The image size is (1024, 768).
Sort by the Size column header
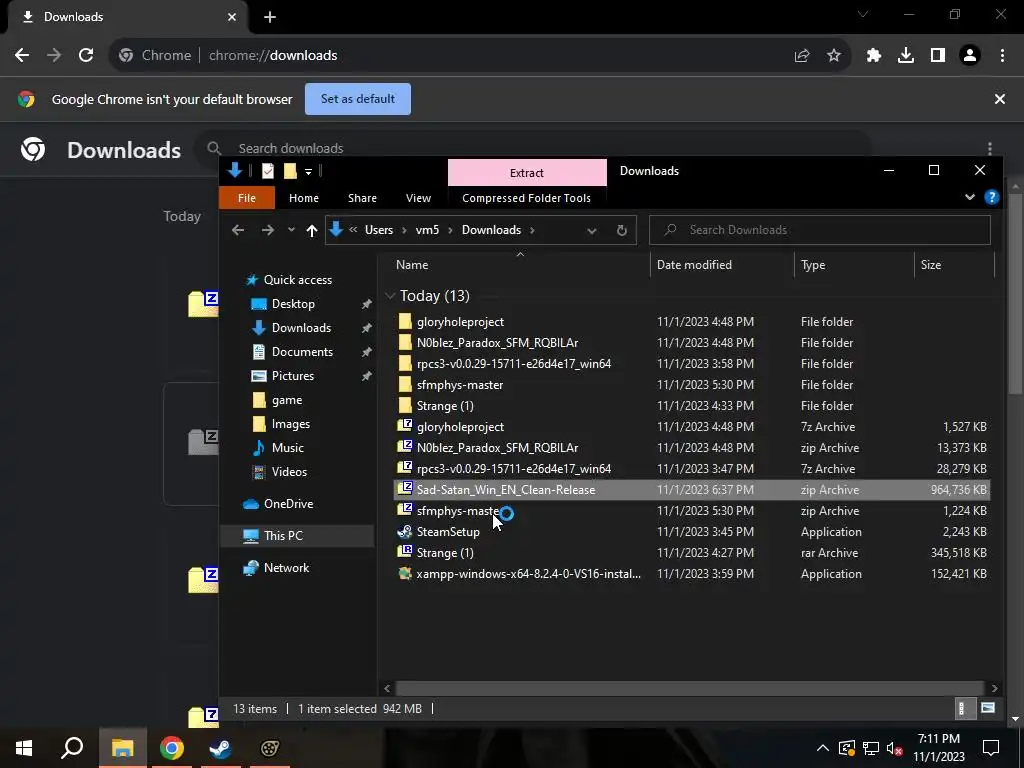tap(931, 264)
